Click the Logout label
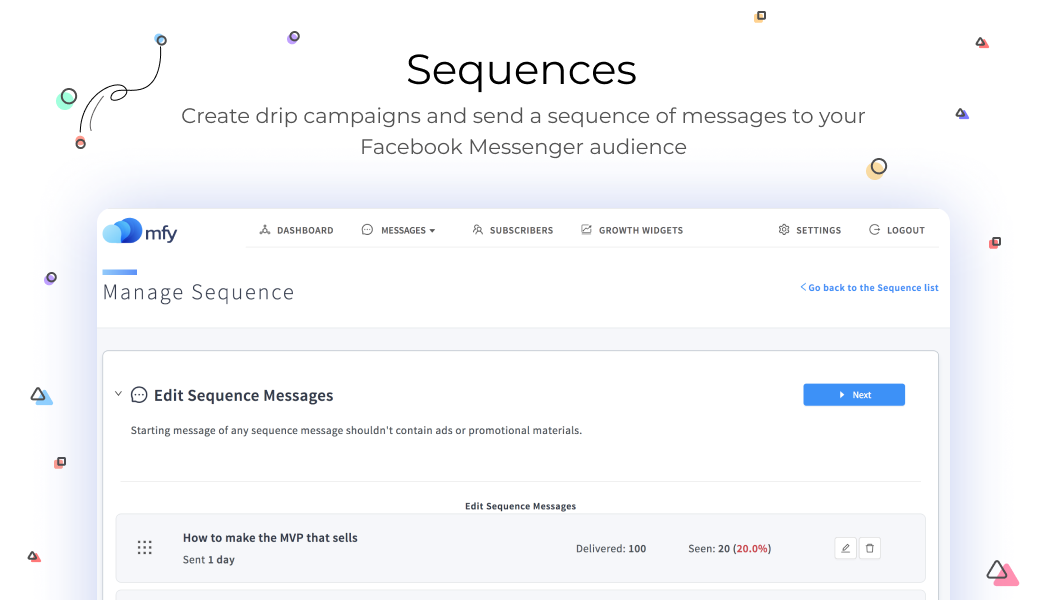Image resolution: width=1047 pixels, height=600 pixels. click(x=906, y=230)
